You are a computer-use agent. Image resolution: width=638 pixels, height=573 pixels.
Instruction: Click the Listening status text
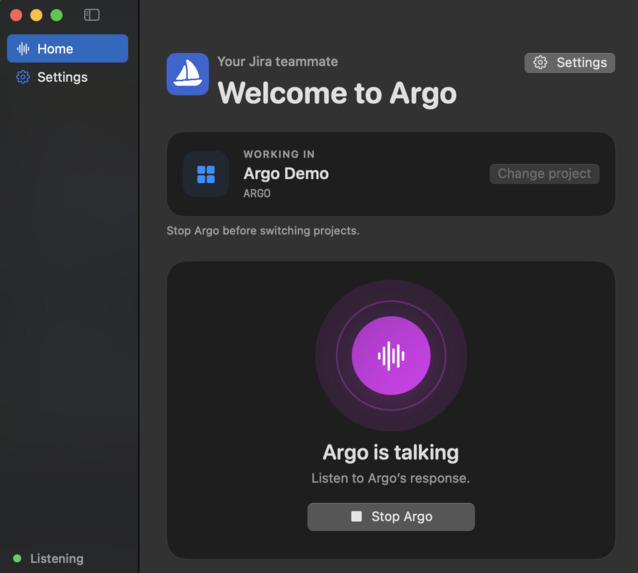pos(57,558)
